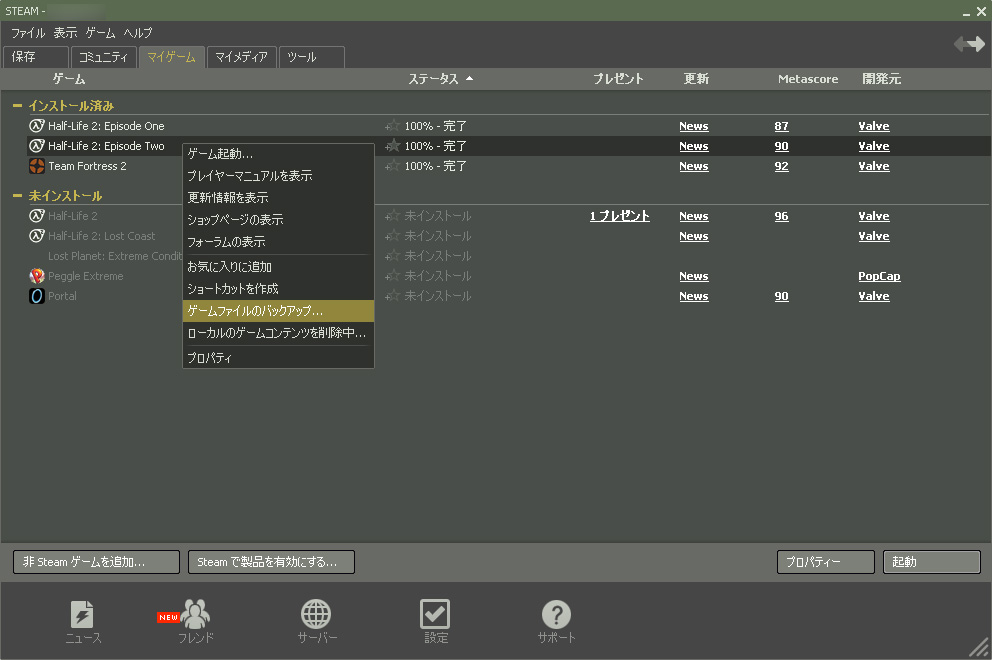Open Metascore 96 link for Half-Life 2
This screenshot has width=992, height=660.
coord(781,216)
